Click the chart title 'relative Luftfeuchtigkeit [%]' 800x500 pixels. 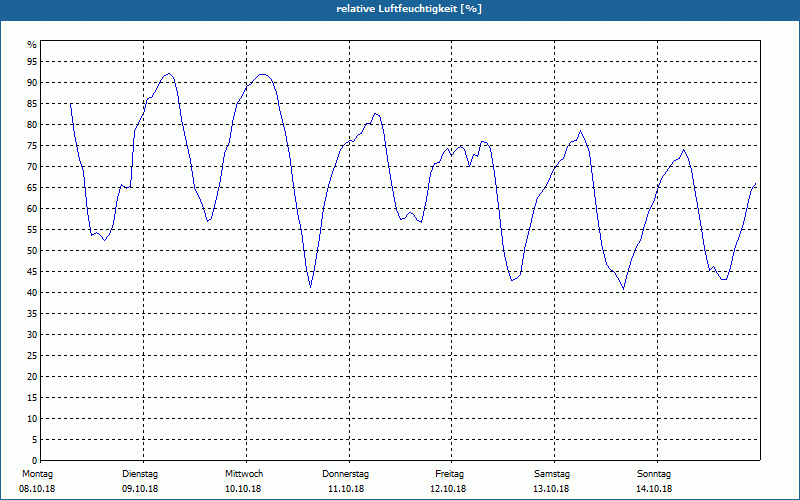click(x=409, y=9)
